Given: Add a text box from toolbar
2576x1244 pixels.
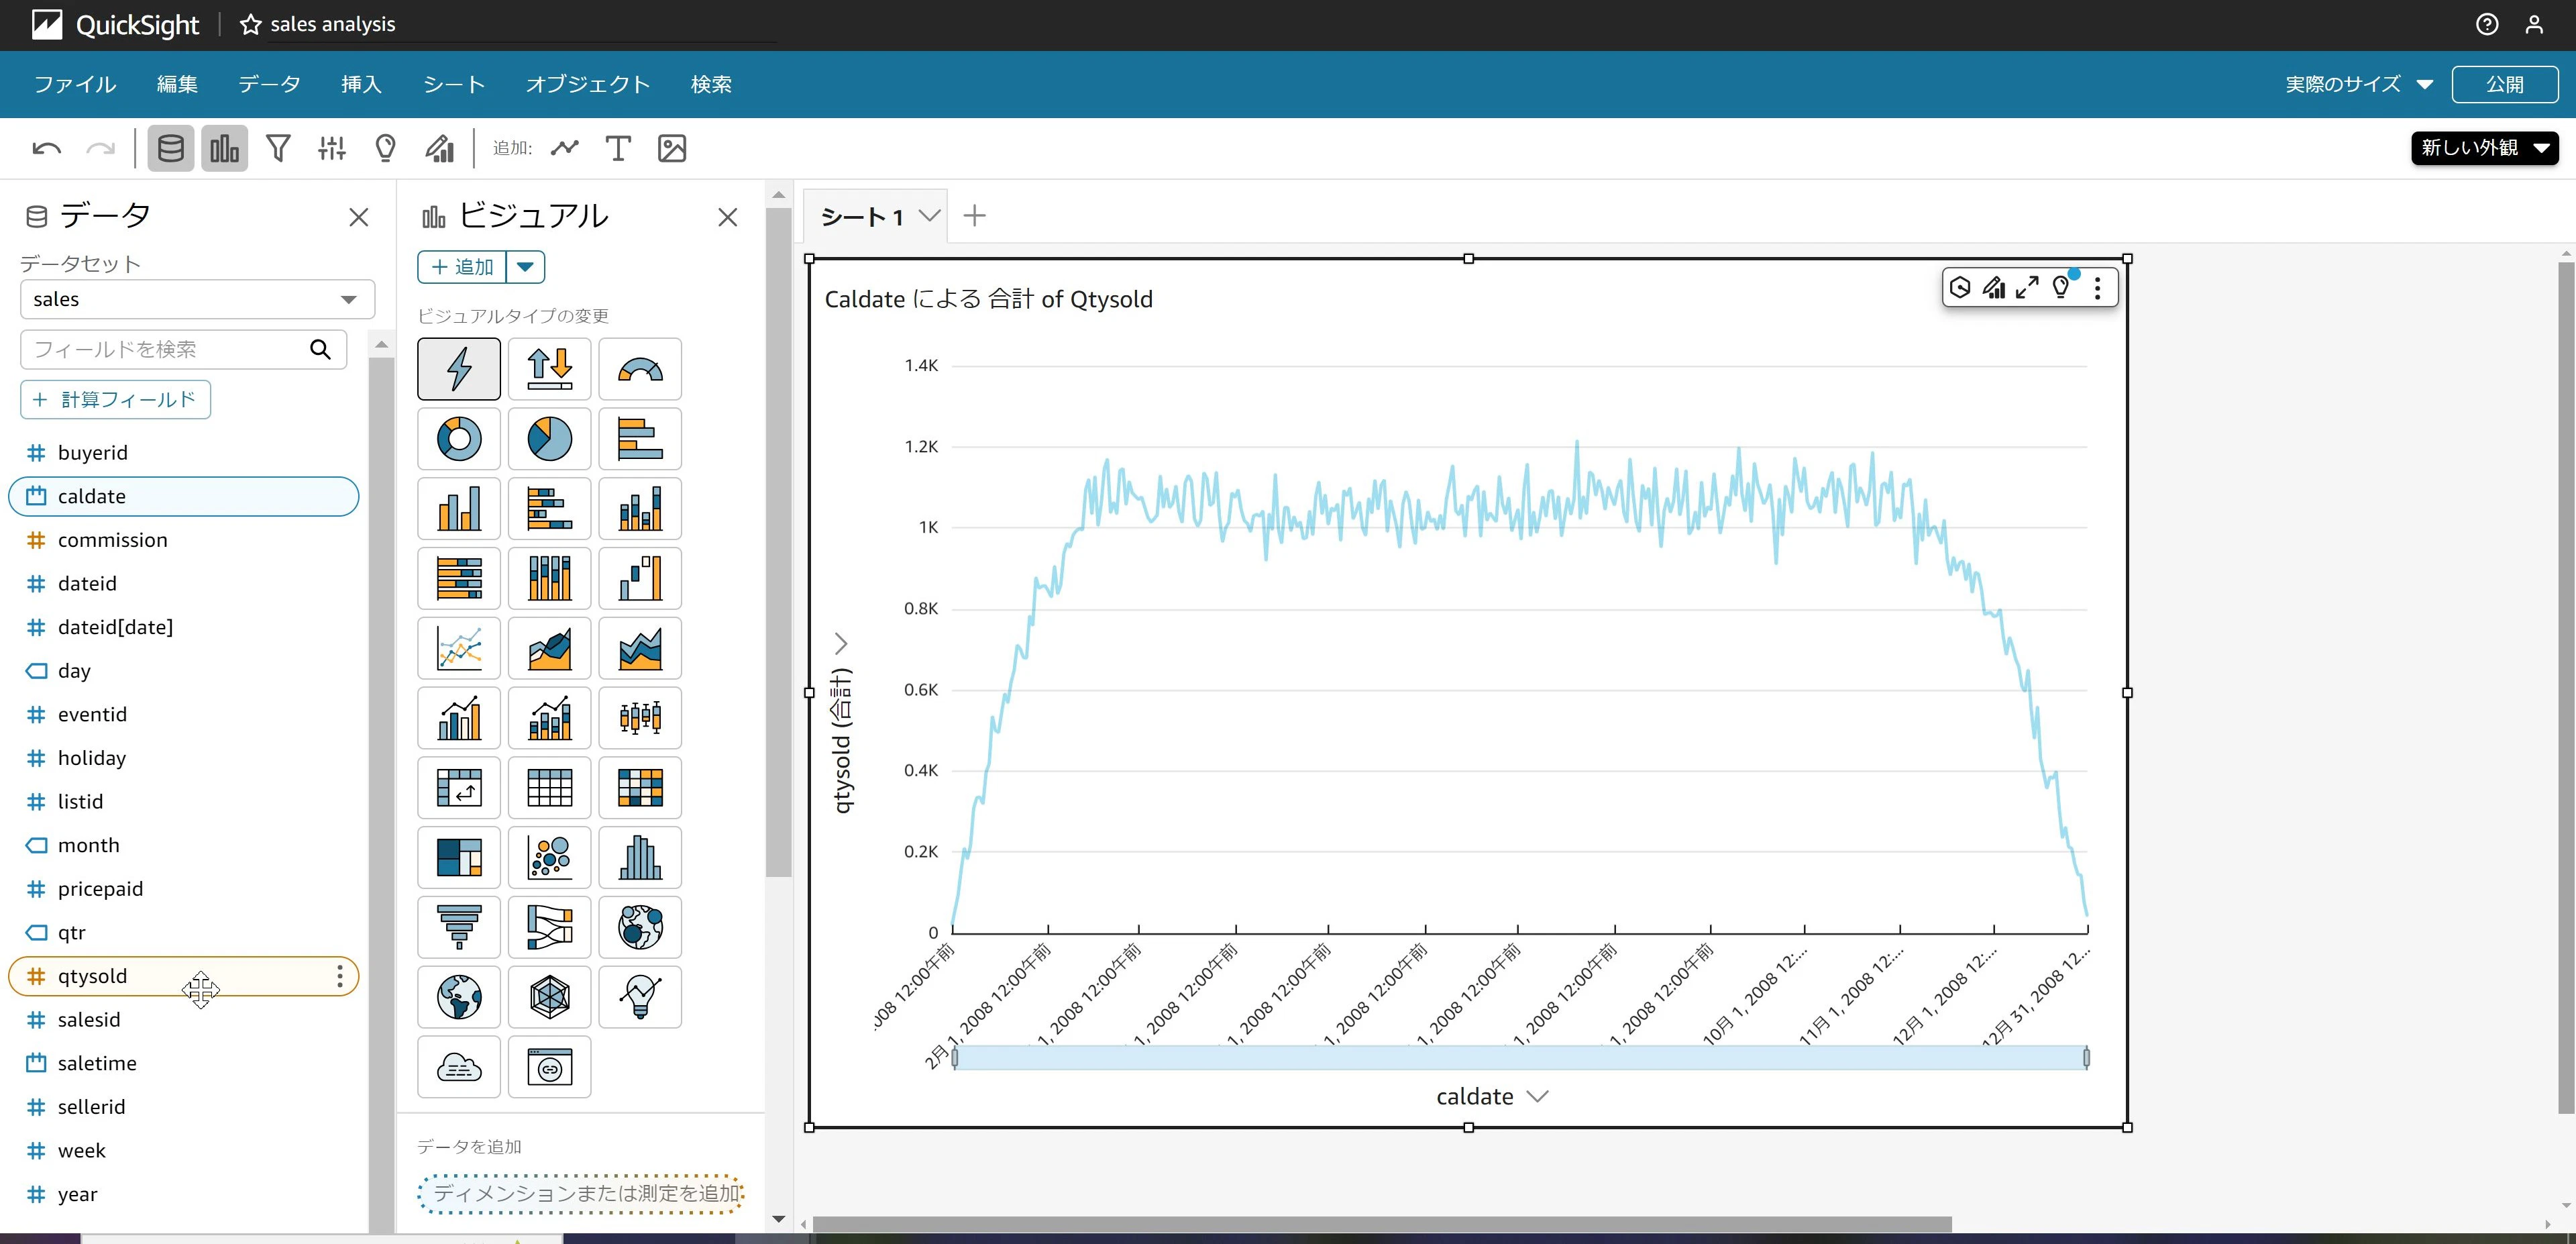Looking at the screenshot, I should coord(618,148).
